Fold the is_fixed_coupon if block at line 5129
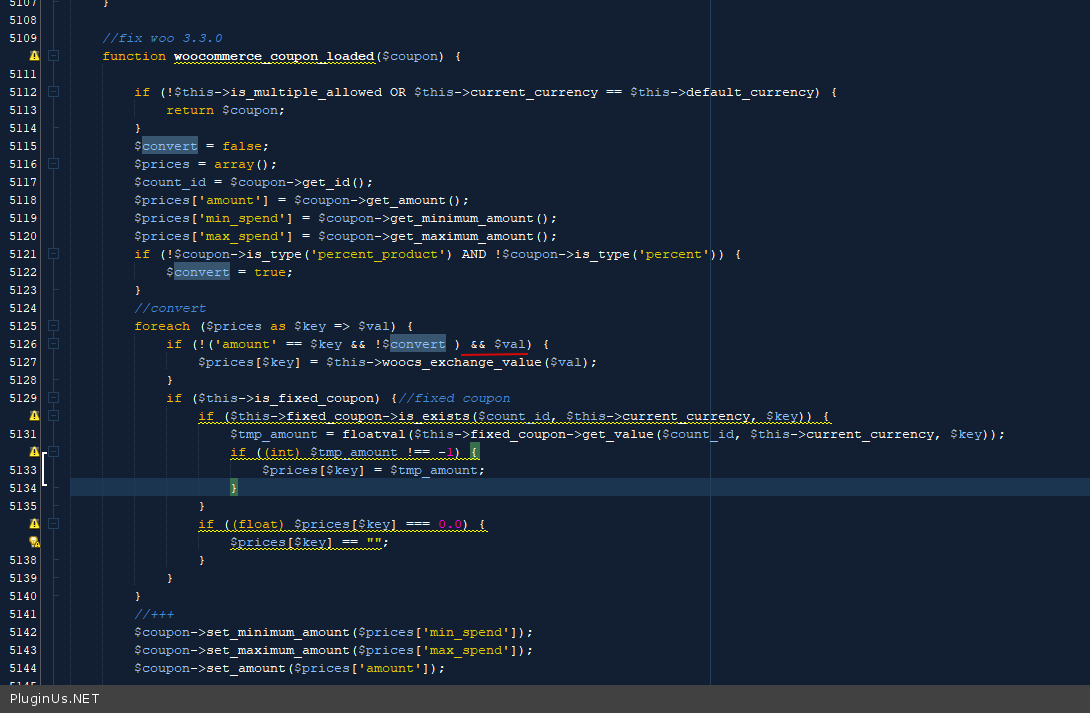The height and width of the screenshot is (713, 1090). pos(54,398)
